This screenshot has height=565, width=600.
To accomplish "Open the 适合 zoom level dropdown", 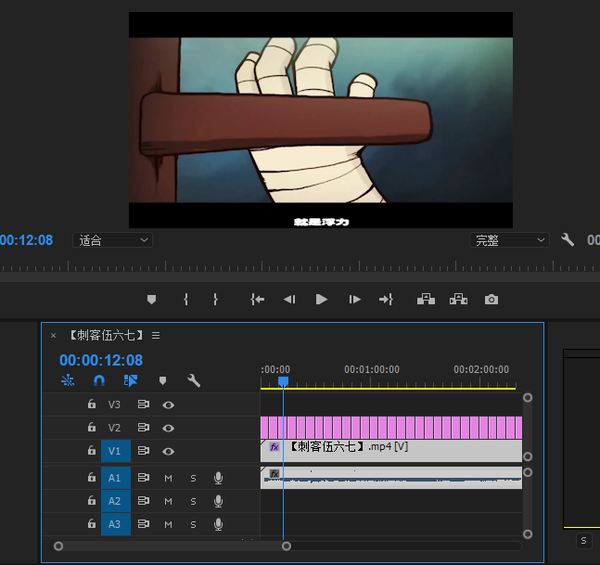I will (112, 240).
